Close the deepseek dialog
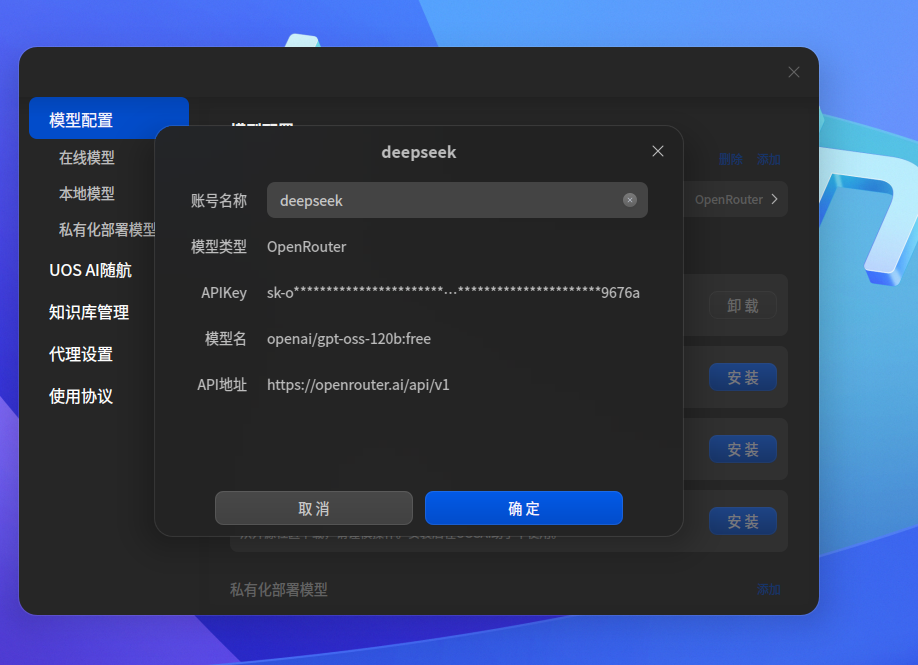 coord(658,151)
